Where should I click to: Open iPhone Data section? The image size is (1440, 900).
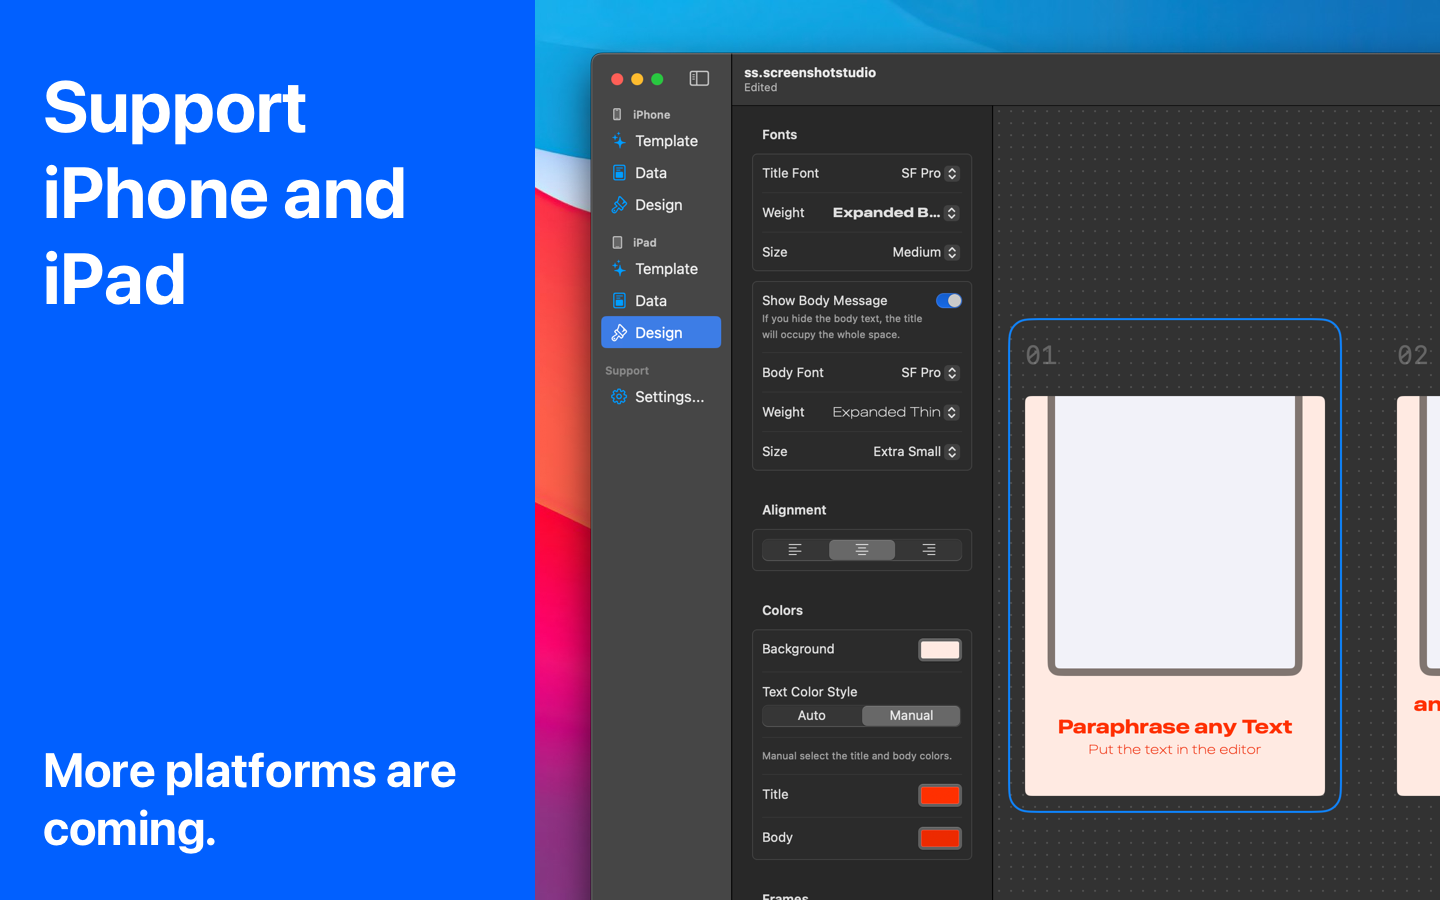click(661, 173)
